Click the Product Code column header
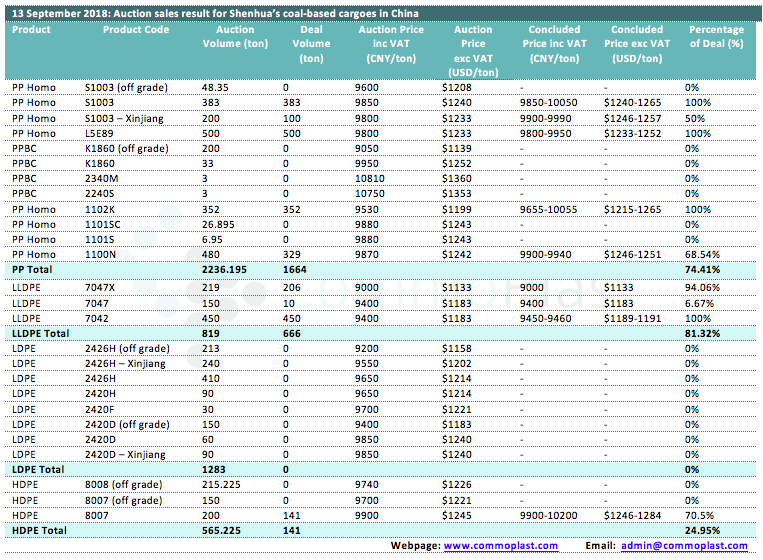This screenshot has width=763, height=560. click(136, 30)
